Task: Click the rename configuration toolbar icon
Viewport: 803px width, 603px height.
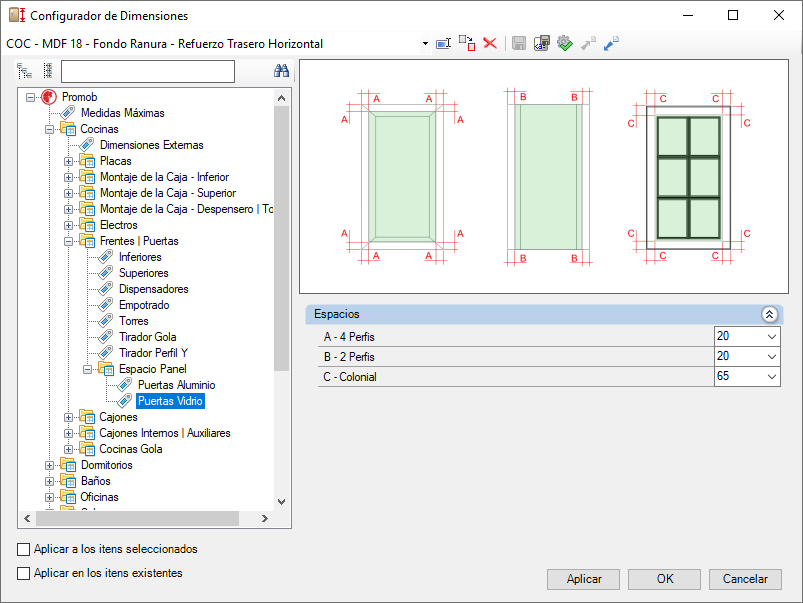Action: (x=443, y=44)
